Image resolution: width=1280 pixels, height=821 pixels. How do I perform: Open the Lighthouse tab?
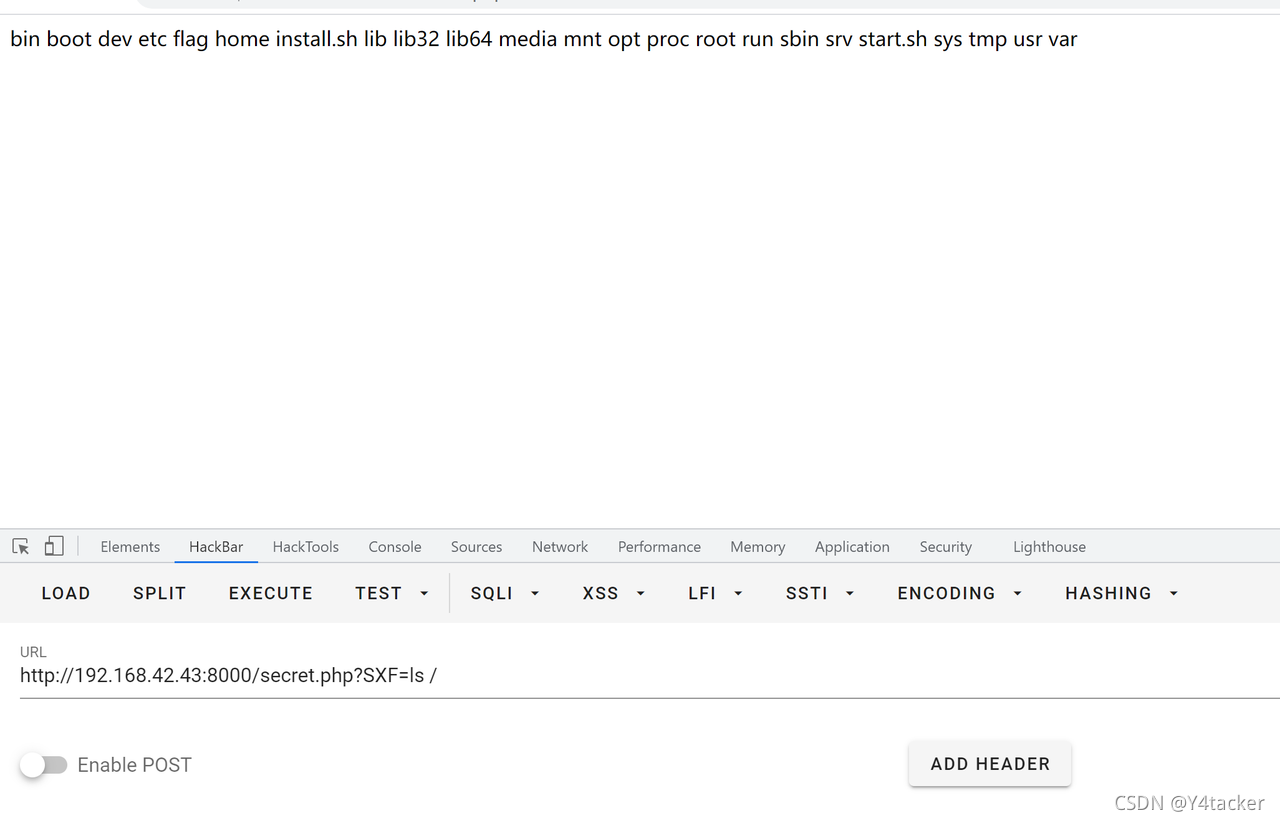point(1049,547)
